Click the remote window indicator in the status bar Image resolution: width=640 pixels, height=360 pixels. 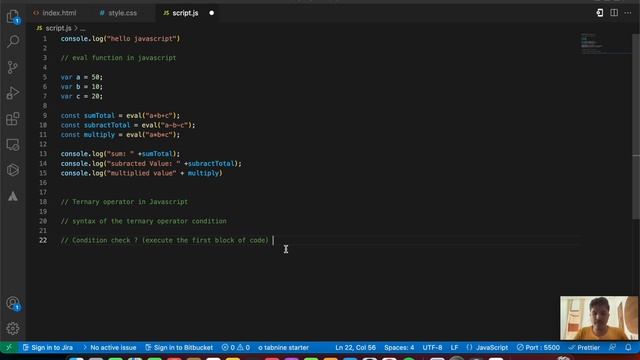click(x=9, y=348)
